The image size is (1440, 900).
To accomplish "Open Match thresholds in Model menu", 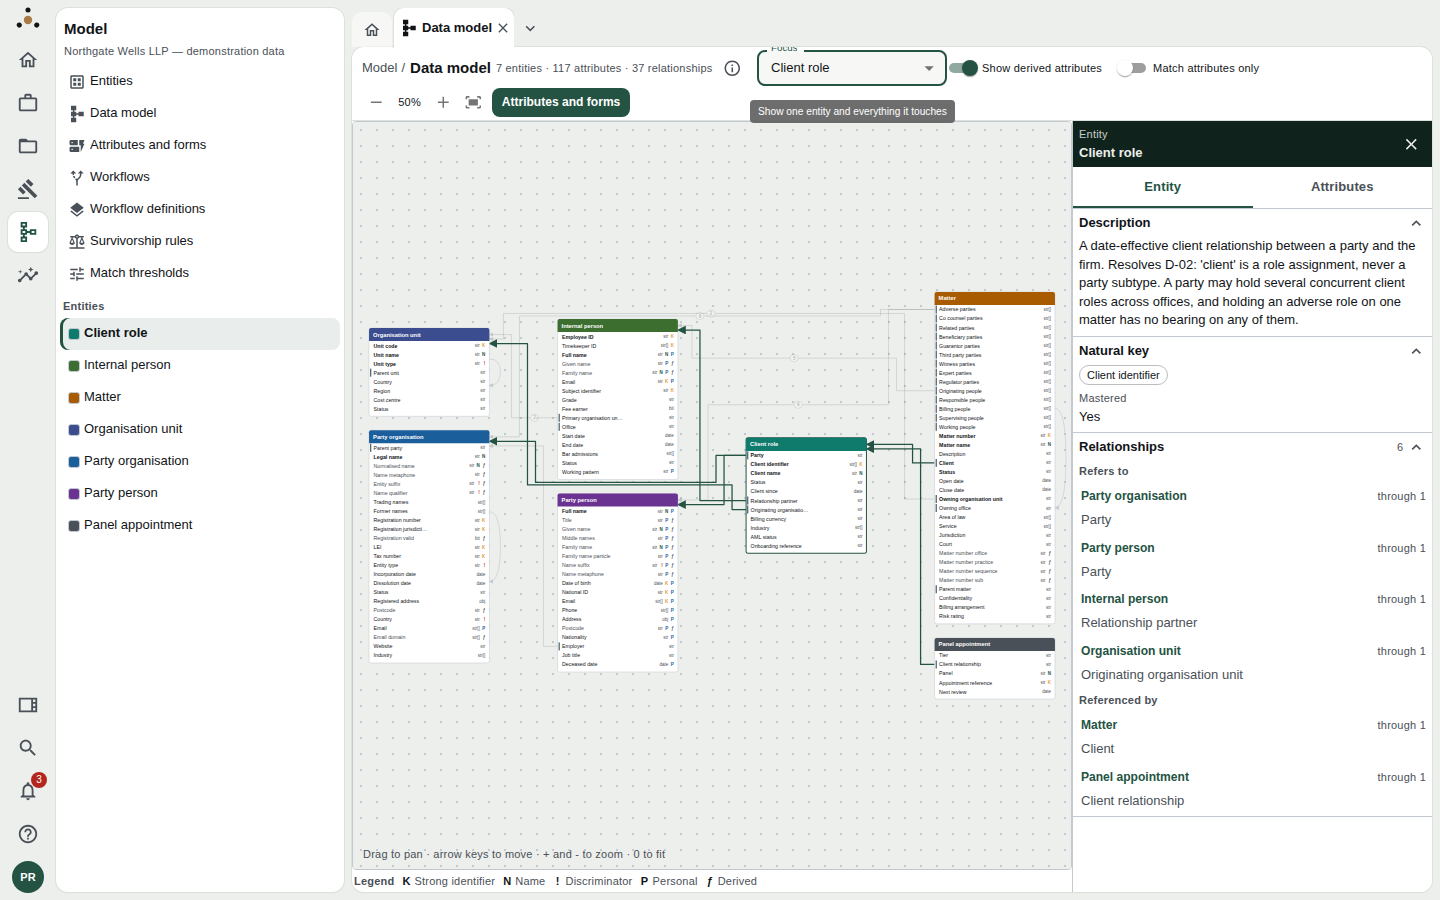I will tap(200, 273).
